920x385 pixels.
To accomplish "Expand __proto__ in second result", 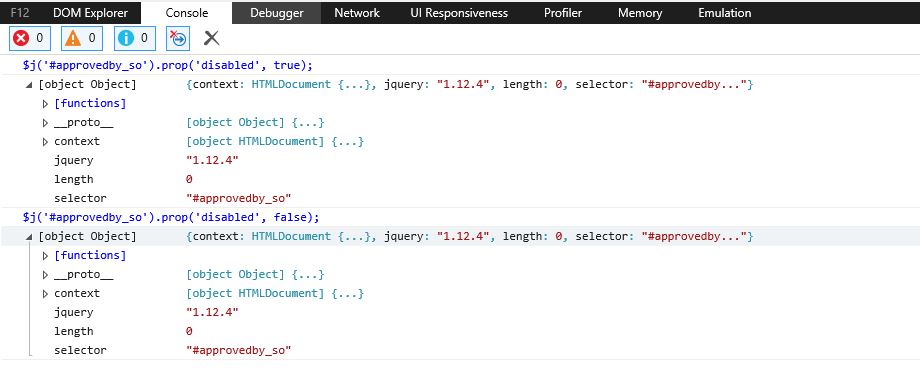I will click(x=45, y=275).
